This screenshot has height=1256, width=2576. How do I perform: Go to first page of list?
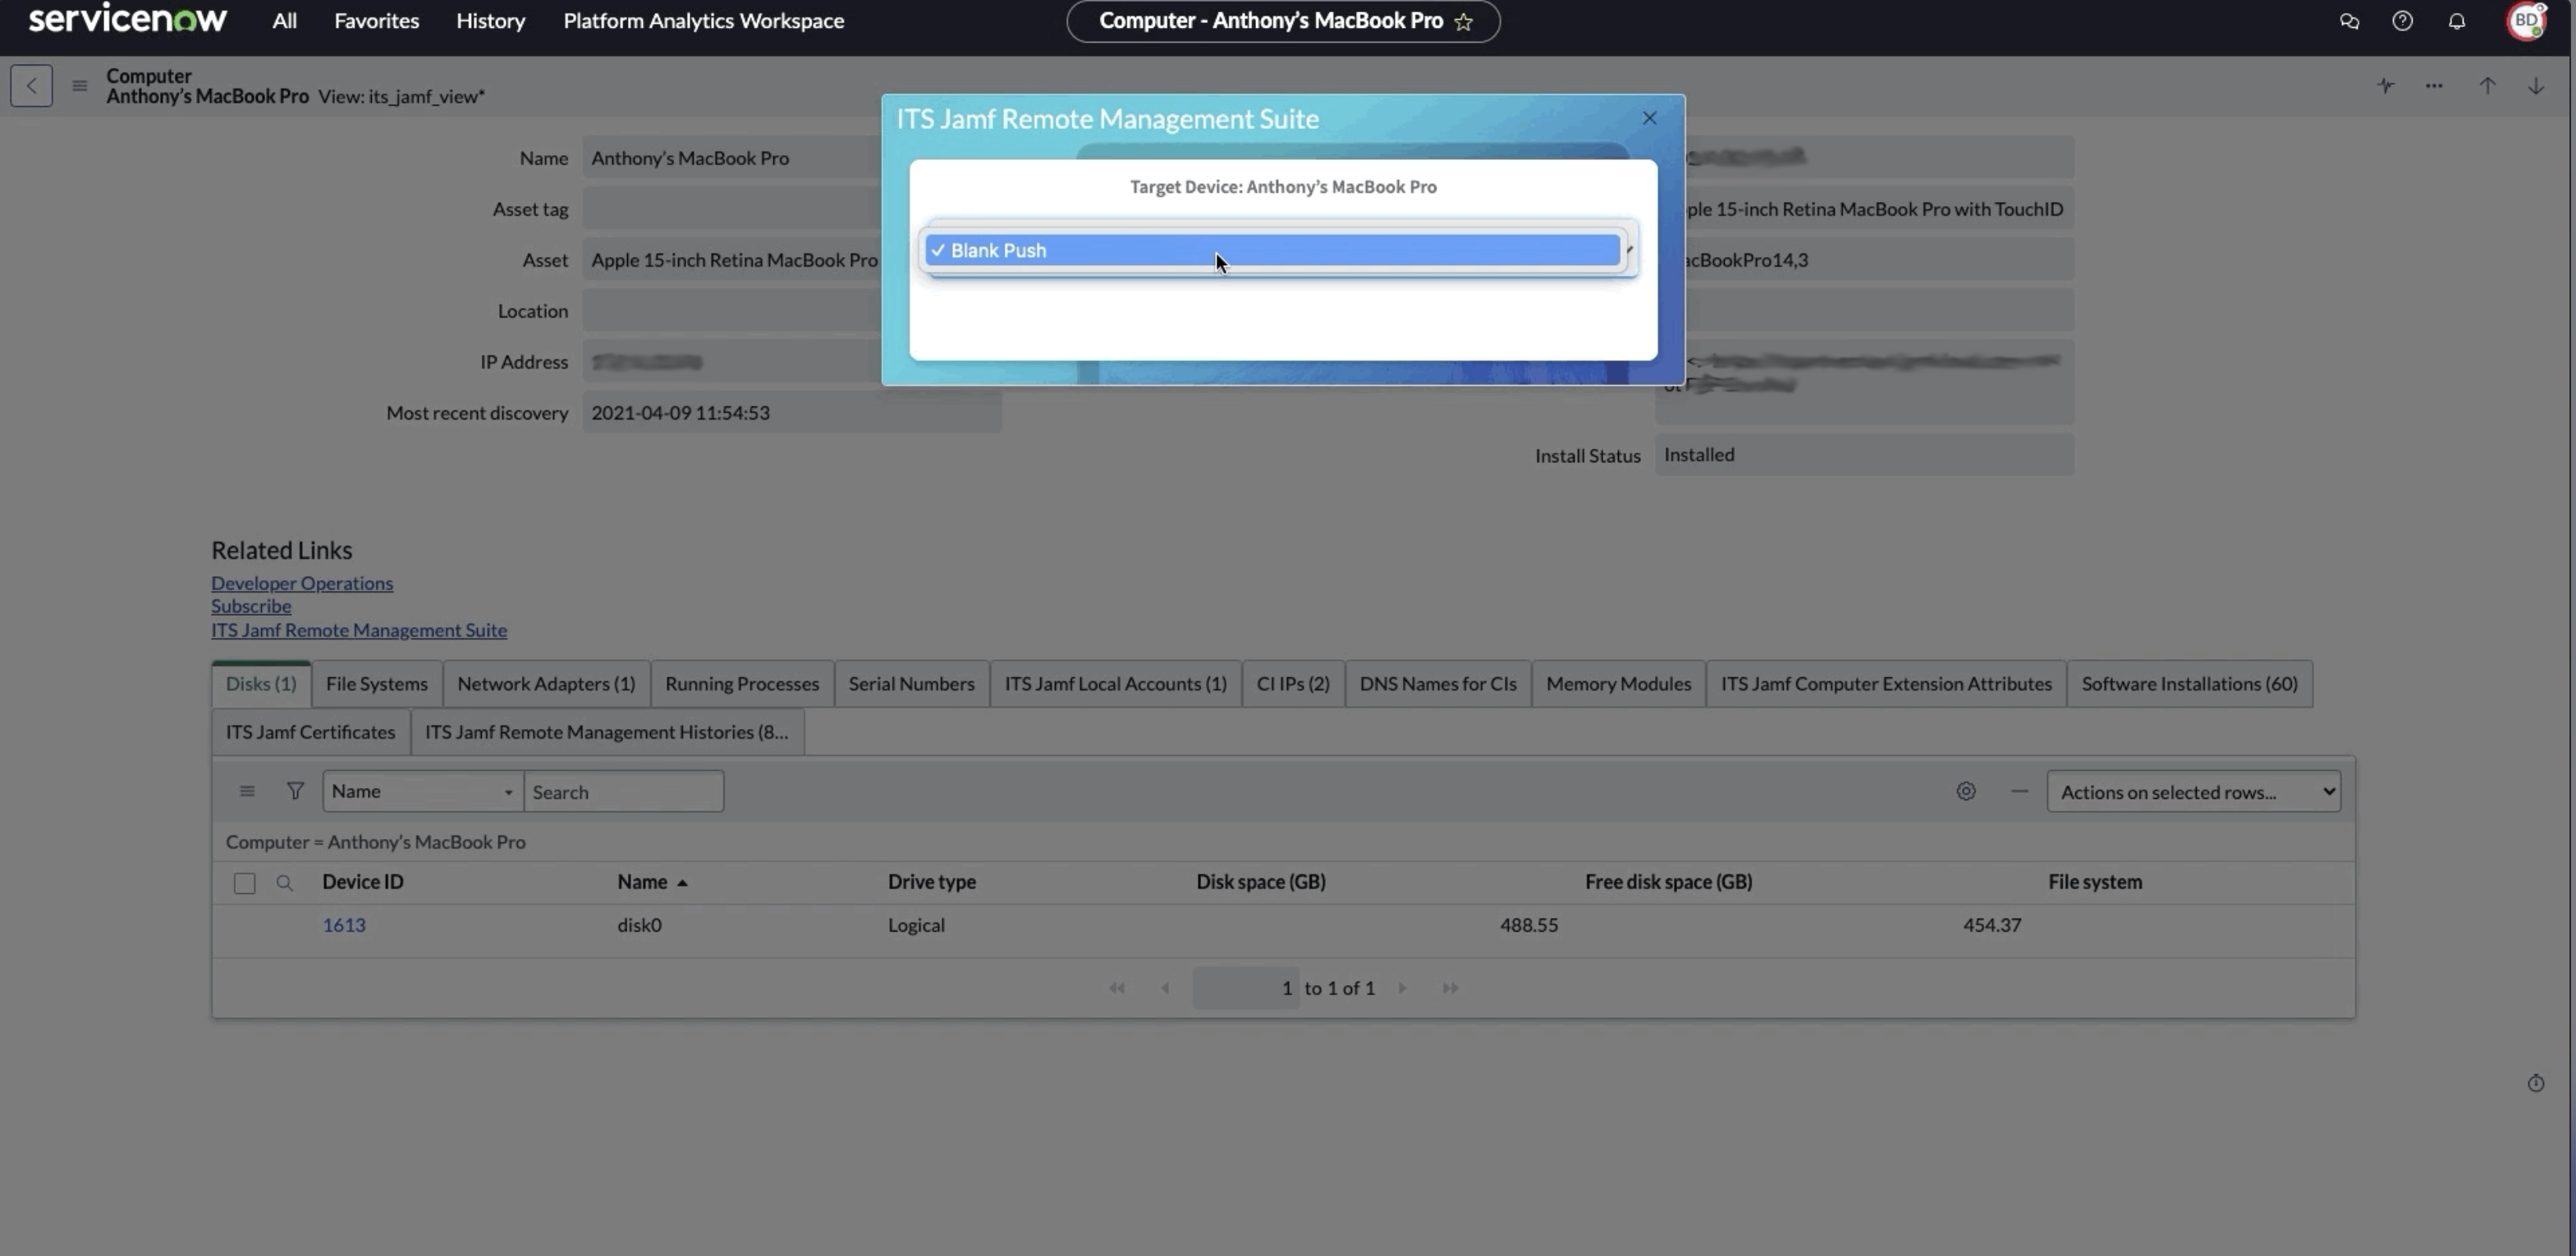tap(1117, 988)
